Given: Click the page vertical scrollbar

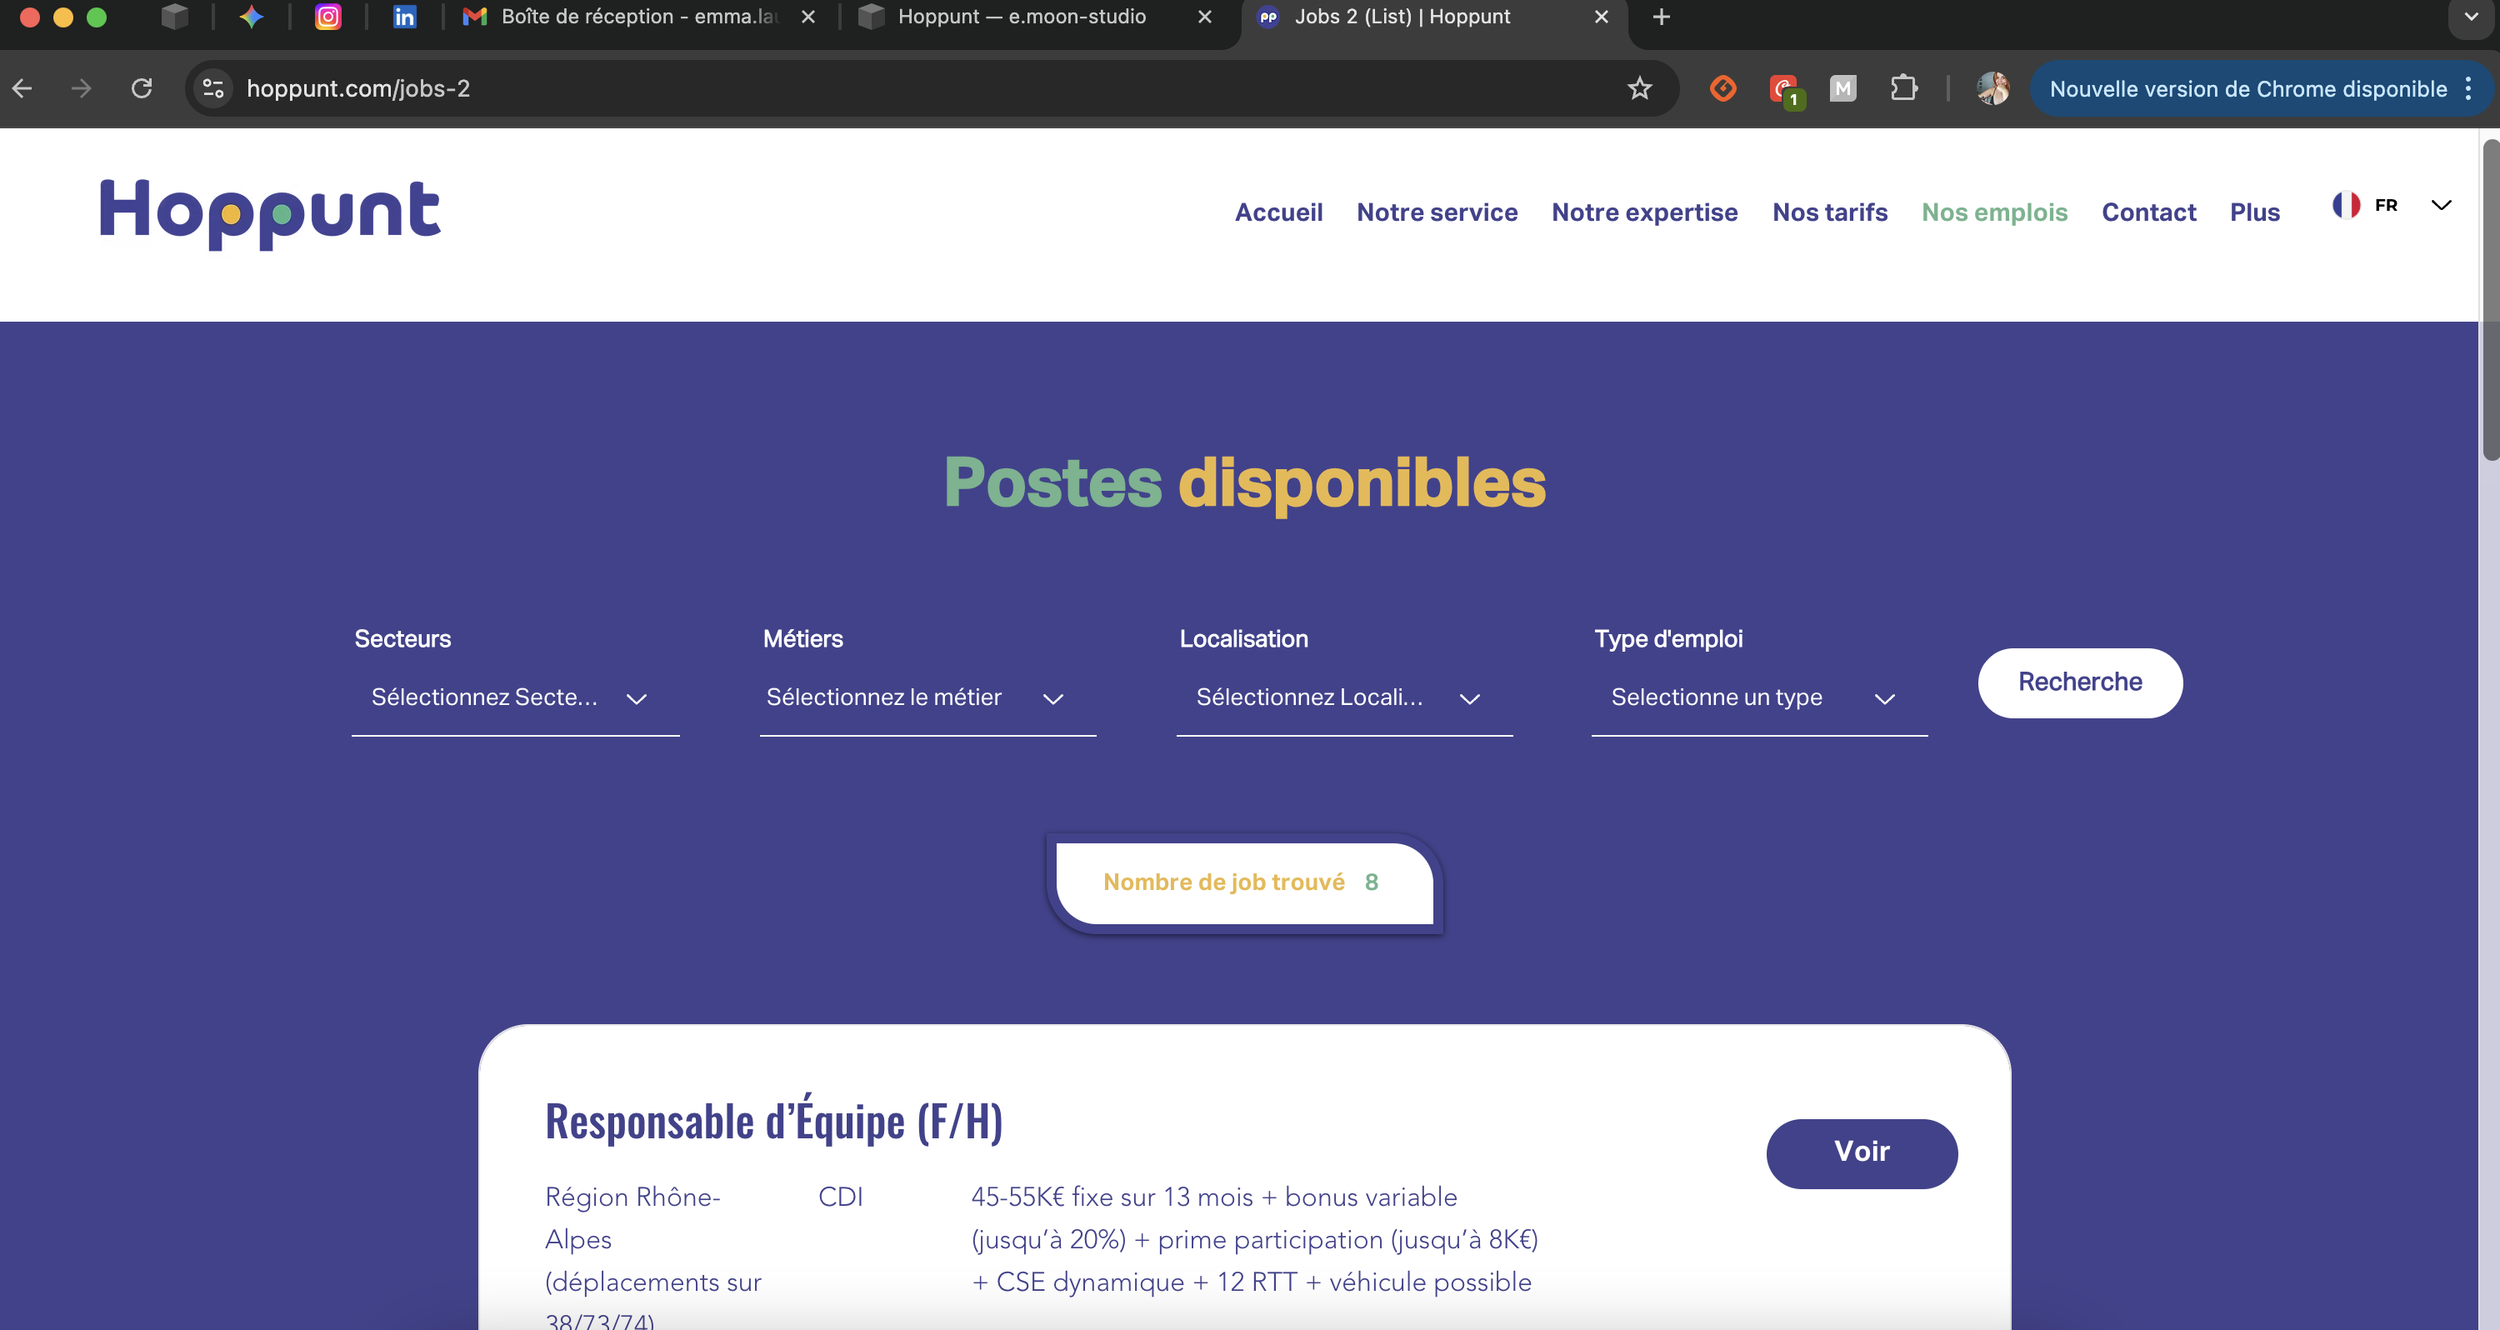Looking at the screenshot, I should [x=2490, y=300].
